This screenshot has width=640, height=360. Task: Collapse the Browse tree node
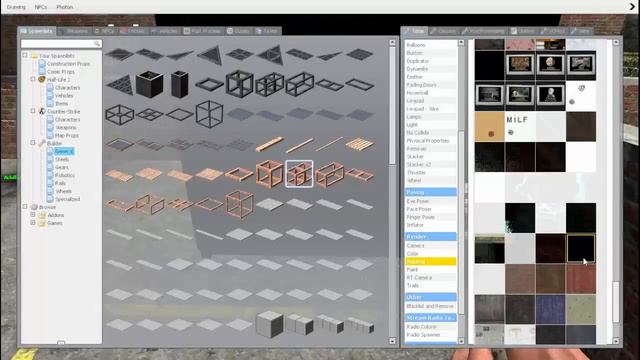25,207
